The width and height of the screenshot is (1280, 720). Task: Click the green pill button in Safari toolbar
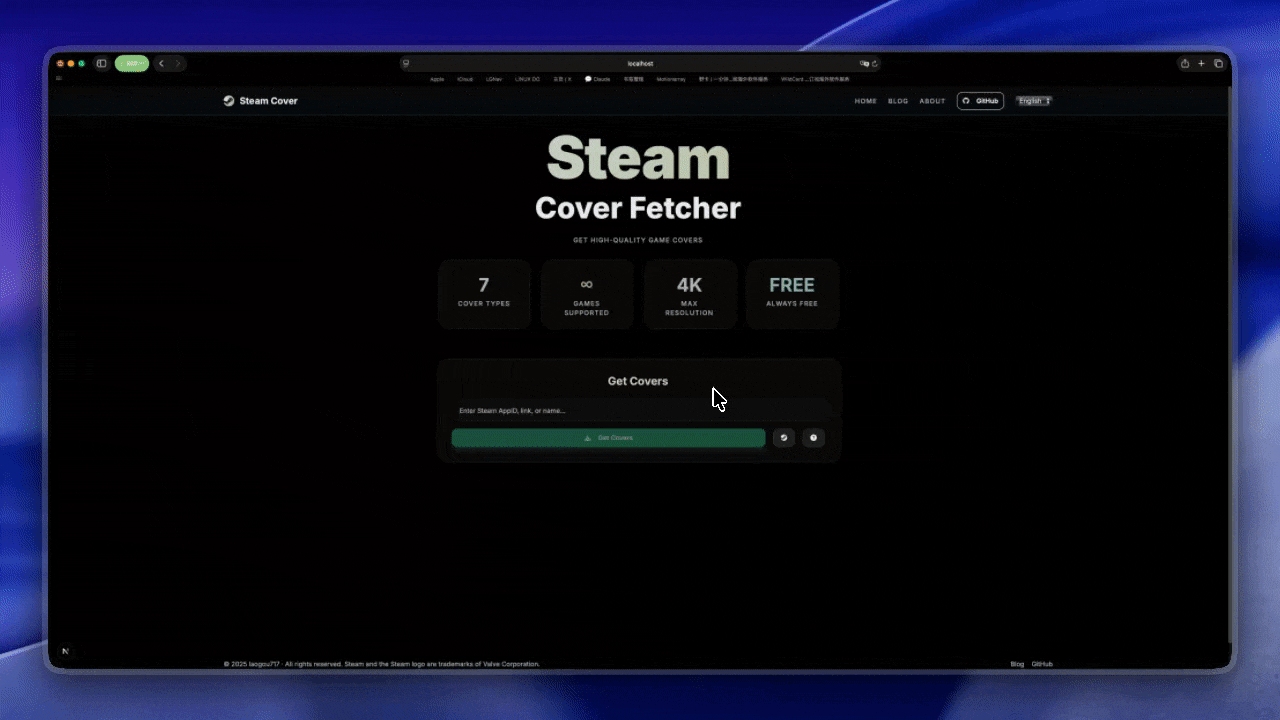click(132, 64)
